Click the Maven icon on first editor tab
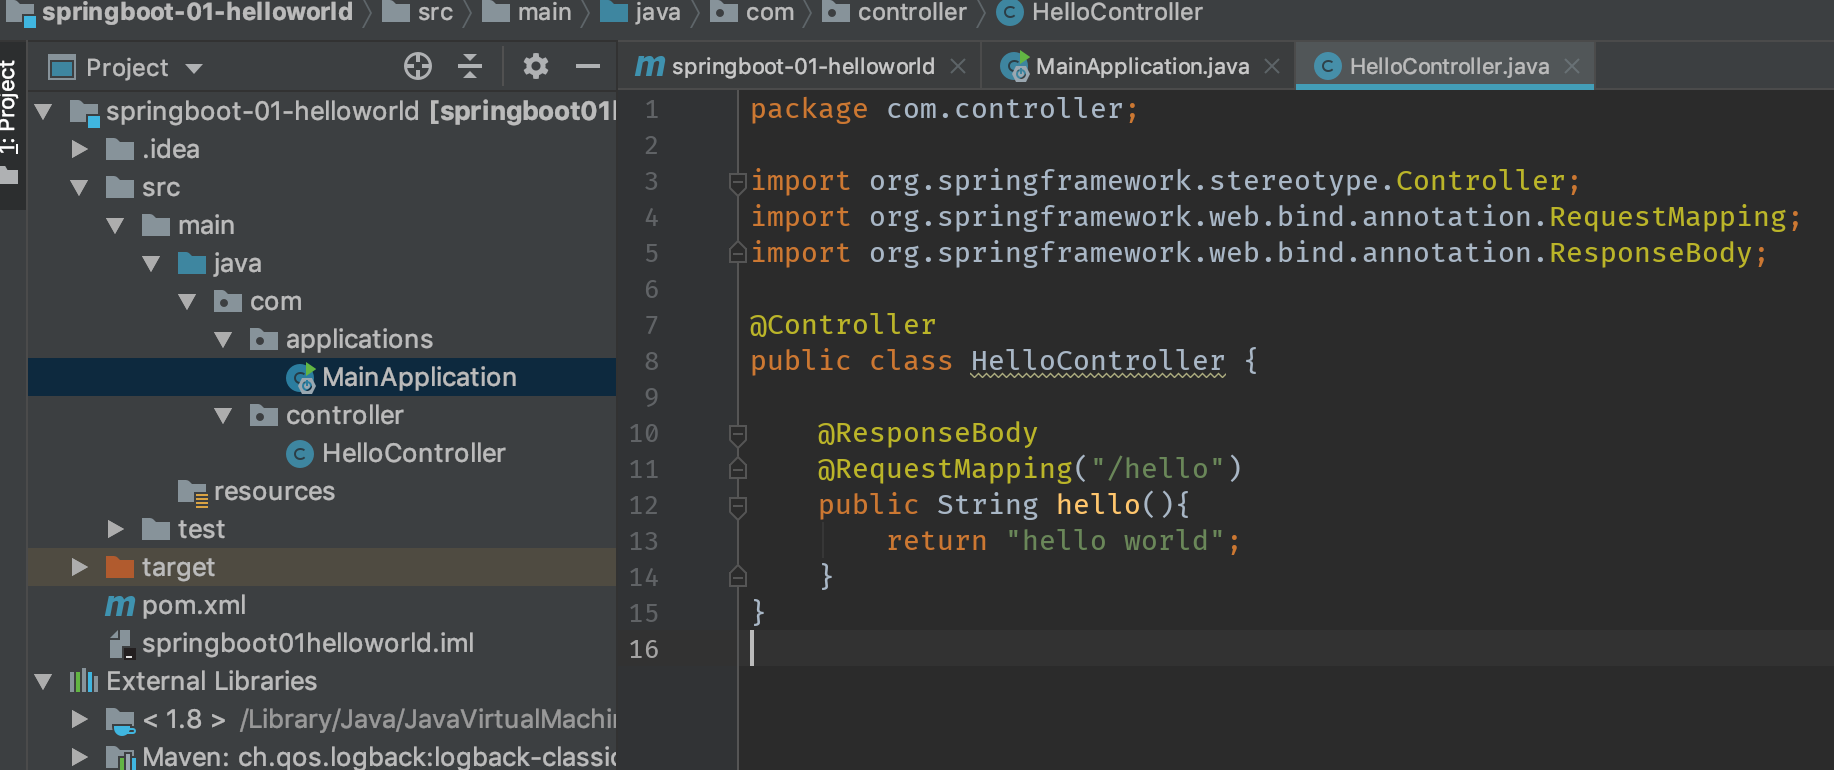This screenshot has width=1834, height=770. tap(650, 66)
